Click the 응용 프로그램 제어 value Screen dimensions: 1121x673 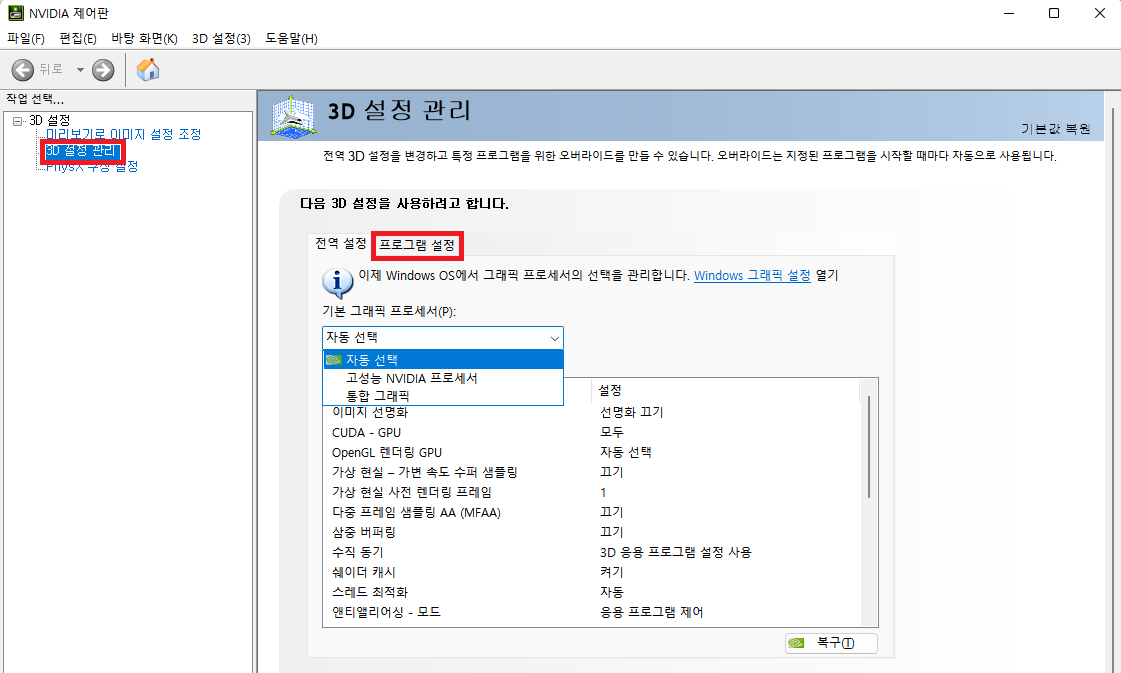coord(651,612)
